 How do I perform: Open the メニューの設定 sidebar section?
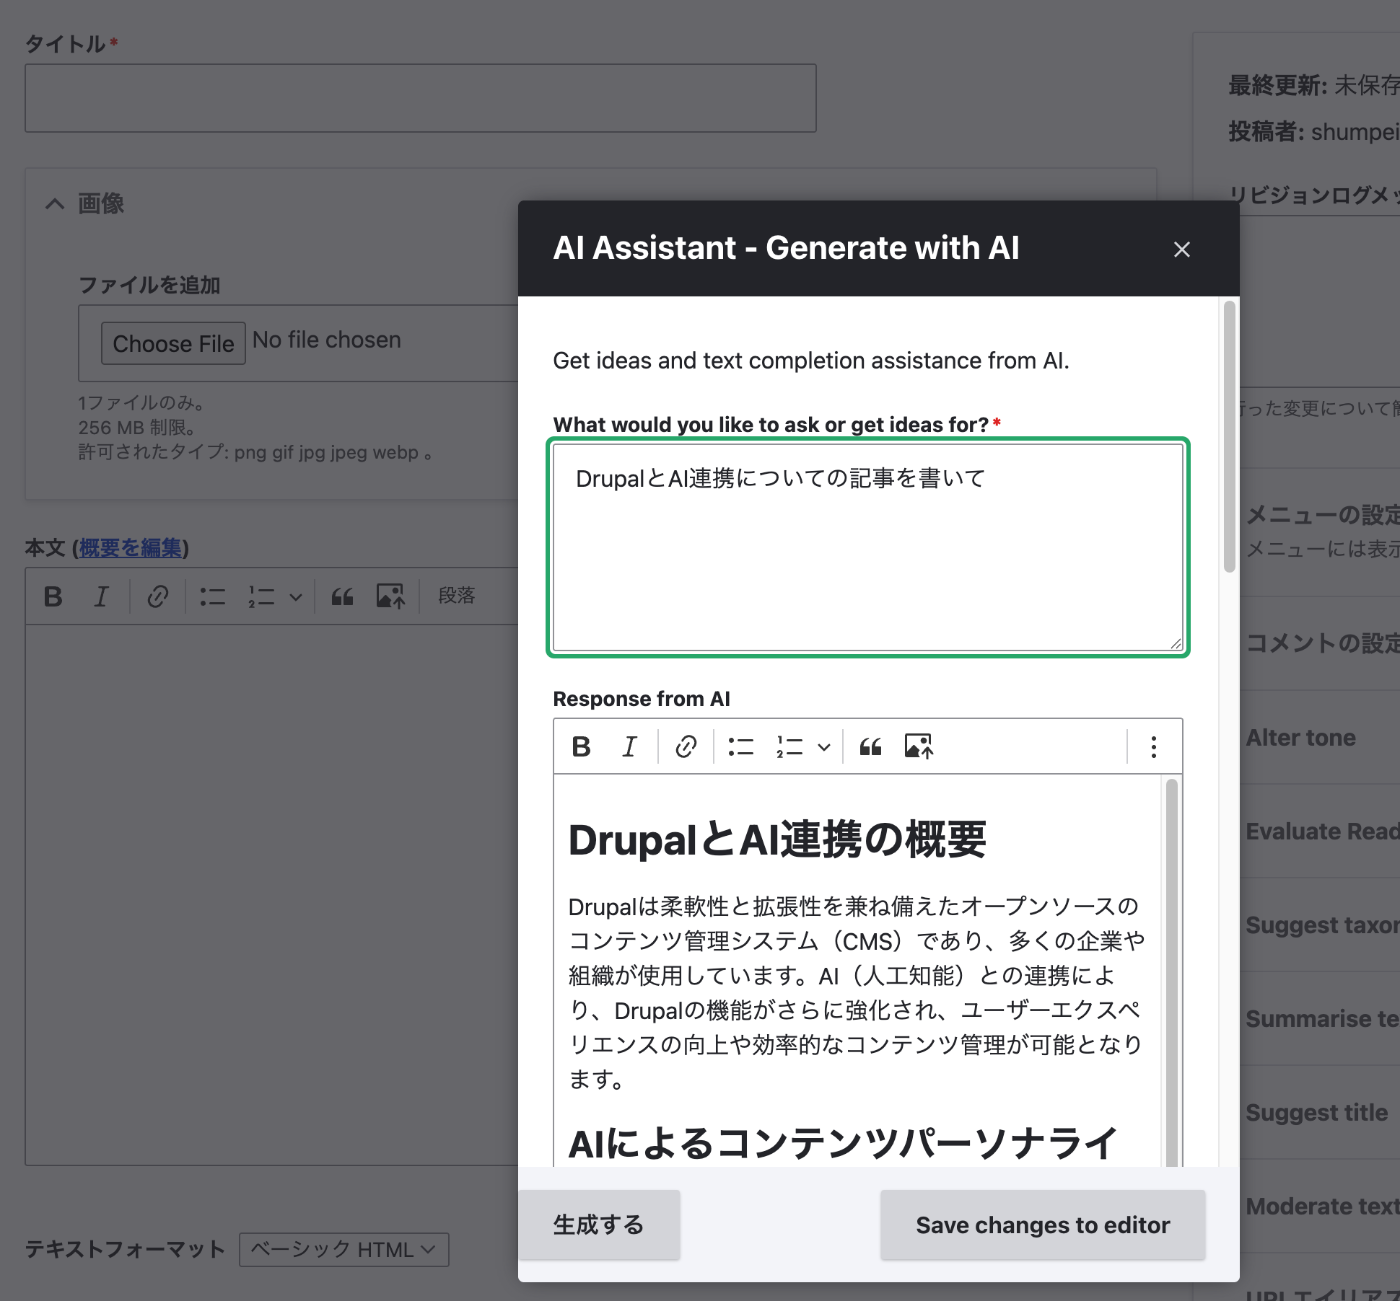1318,515
